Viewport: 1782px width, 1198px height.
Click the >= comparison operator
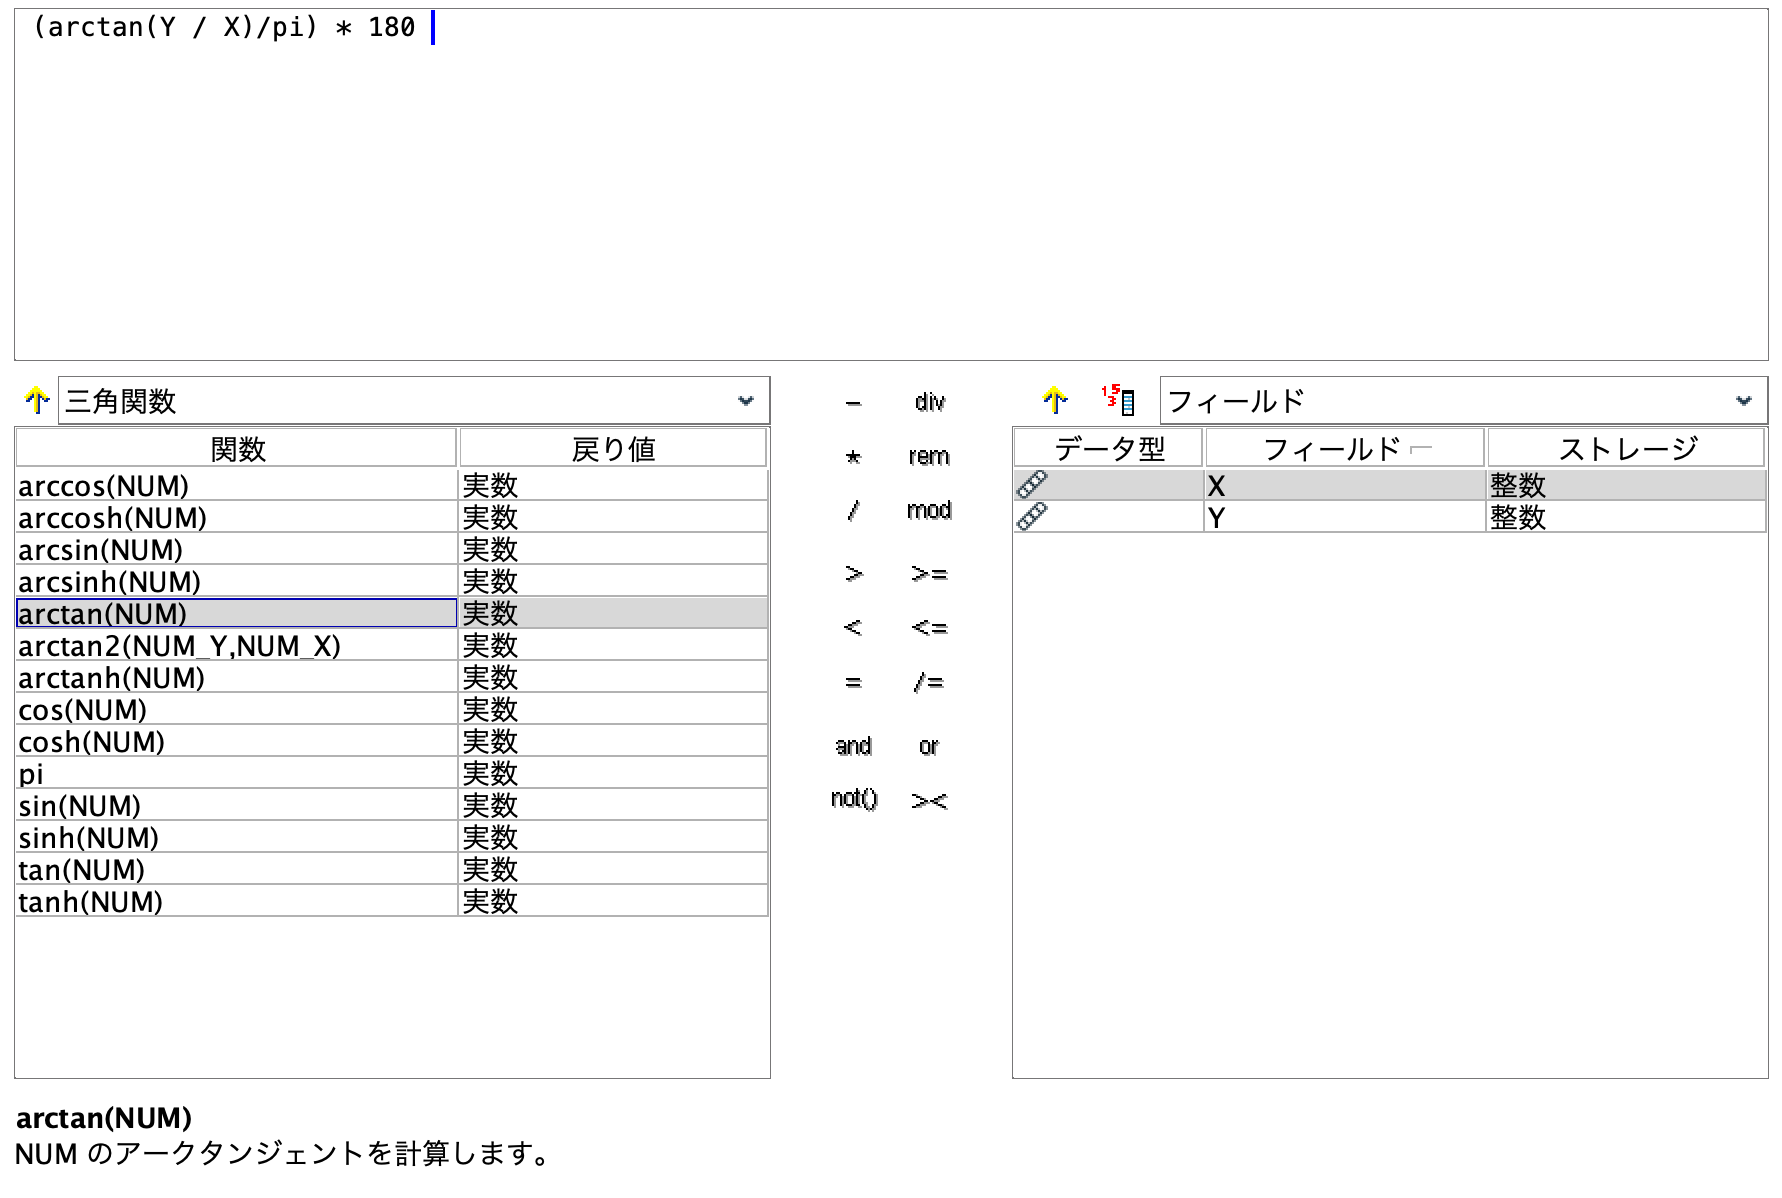point(931,572)
